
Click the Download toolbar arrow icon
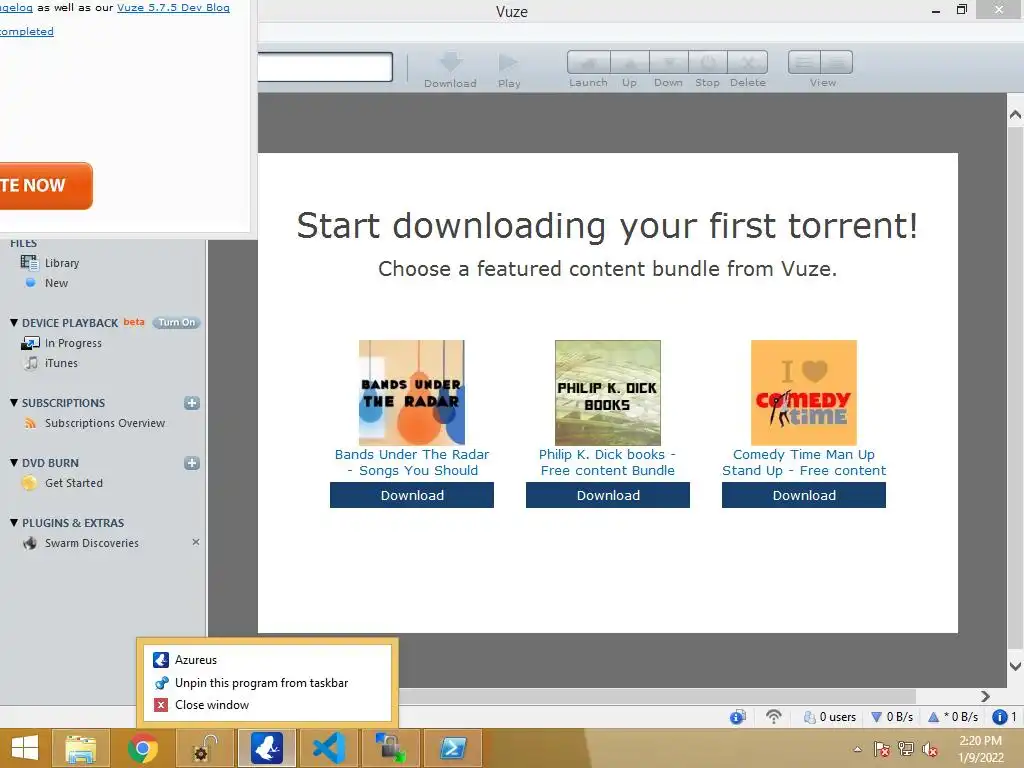(x=451, y=62)
